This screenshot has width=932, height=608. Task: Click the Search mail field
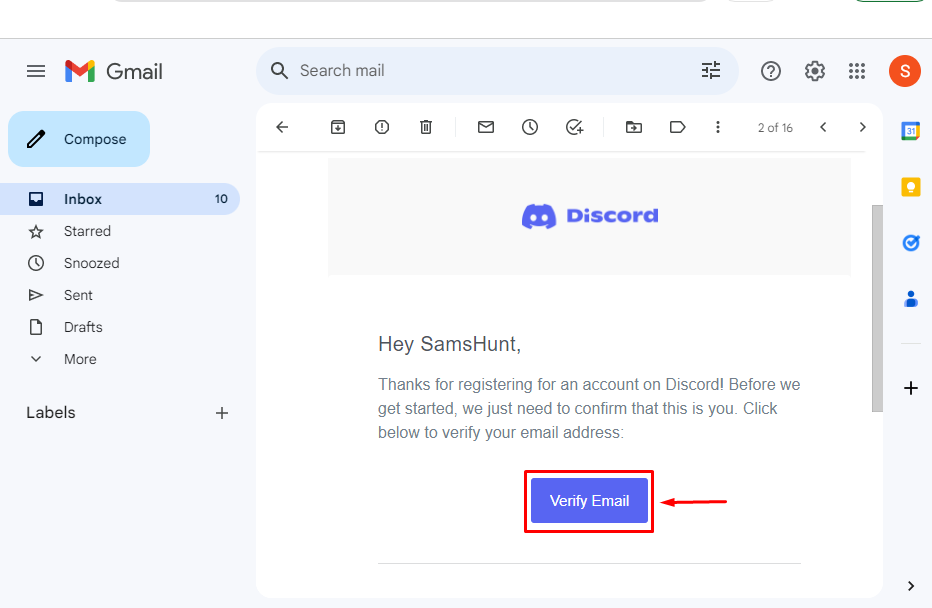[x=497, y=71]
